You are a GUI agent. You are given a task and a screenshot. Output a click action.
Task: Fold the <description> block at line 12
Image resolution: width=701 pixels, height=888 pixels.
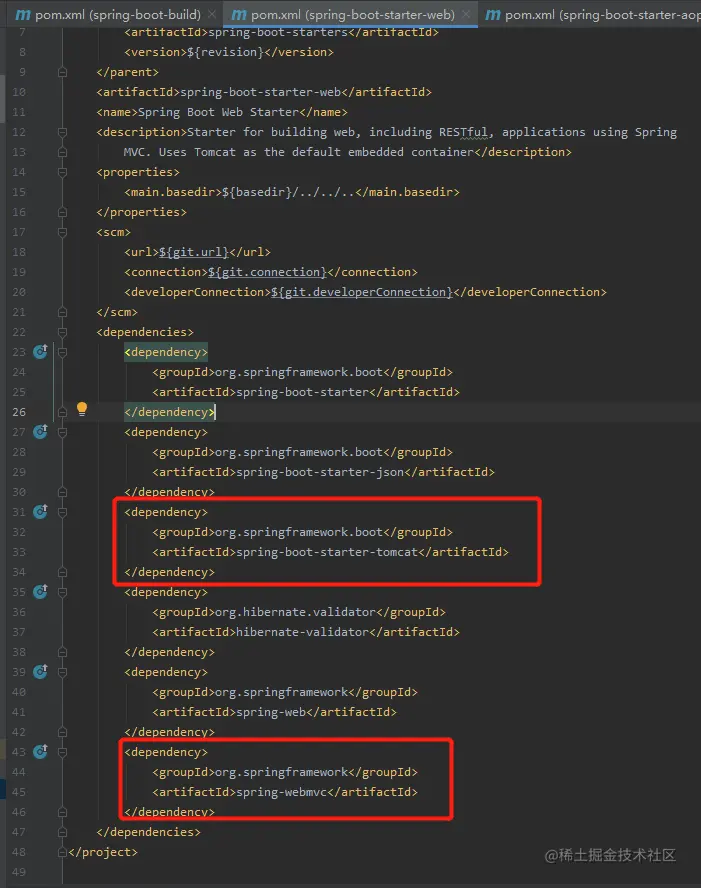point(62,132)
